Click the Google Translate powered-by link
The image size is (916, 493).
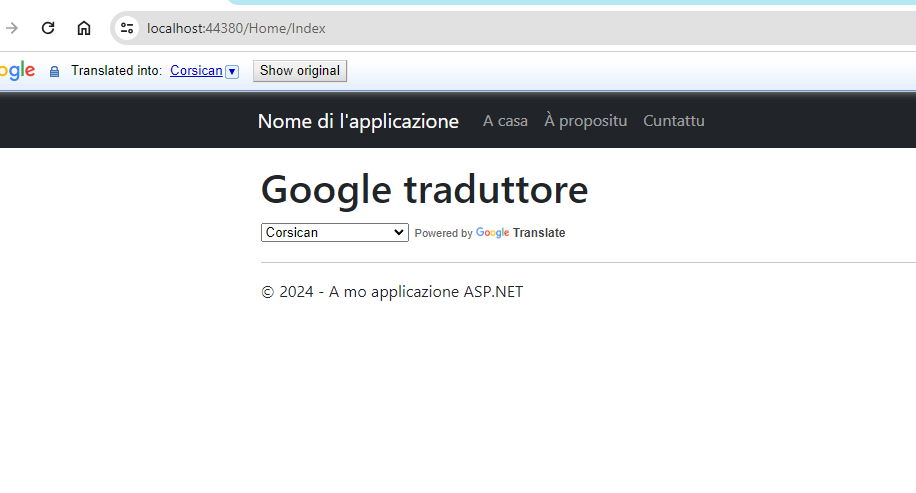click(x=521, y=232)
